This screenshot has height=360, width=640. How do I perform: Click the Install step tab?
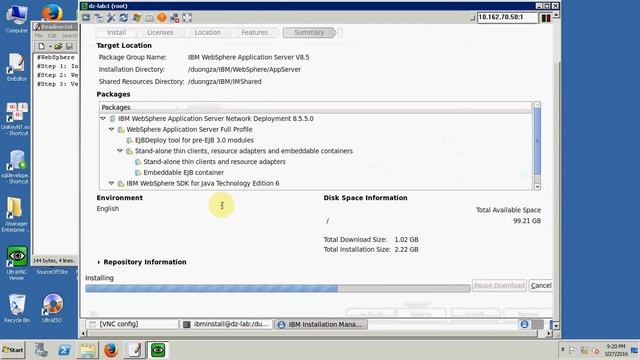[x=116, y=32]
